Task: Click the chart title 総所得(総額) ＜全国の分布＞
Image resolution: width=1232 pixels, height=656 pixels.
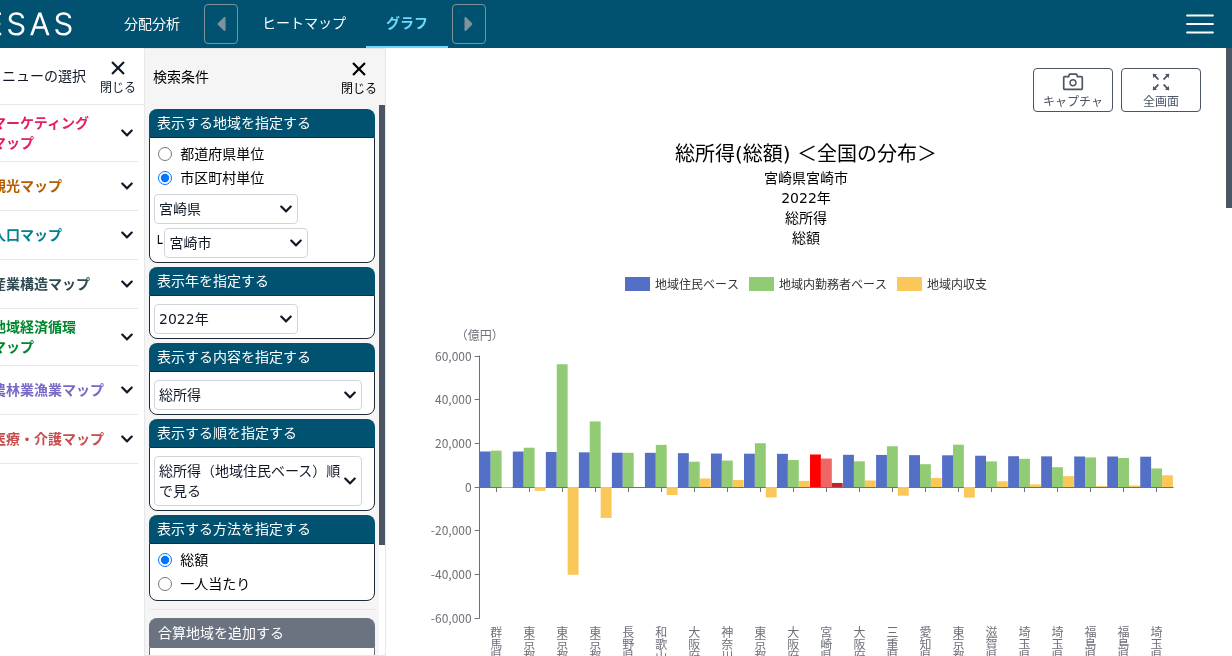Action: tap(806, 153)
